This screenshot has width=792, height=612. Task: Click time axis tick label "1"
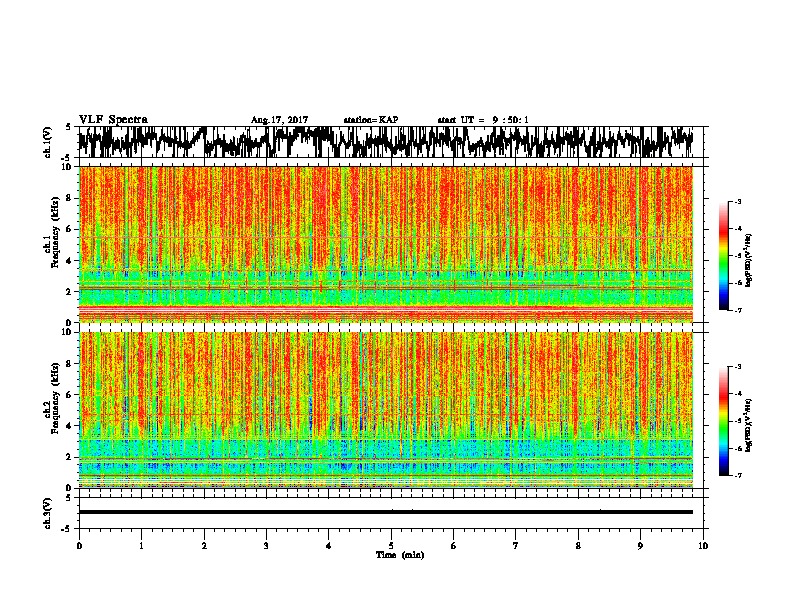click(x=141, y=546)
